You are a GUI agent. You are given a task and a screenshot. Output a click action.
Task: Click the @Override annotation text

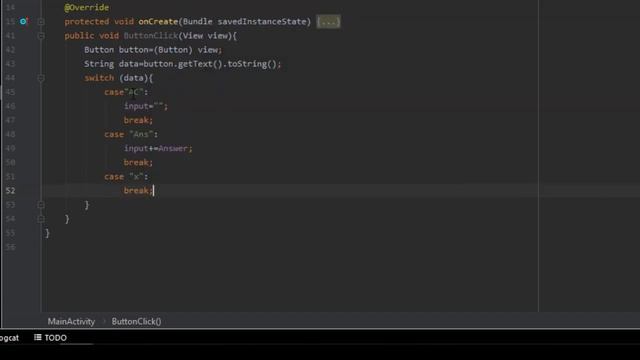tap(87, 7)
